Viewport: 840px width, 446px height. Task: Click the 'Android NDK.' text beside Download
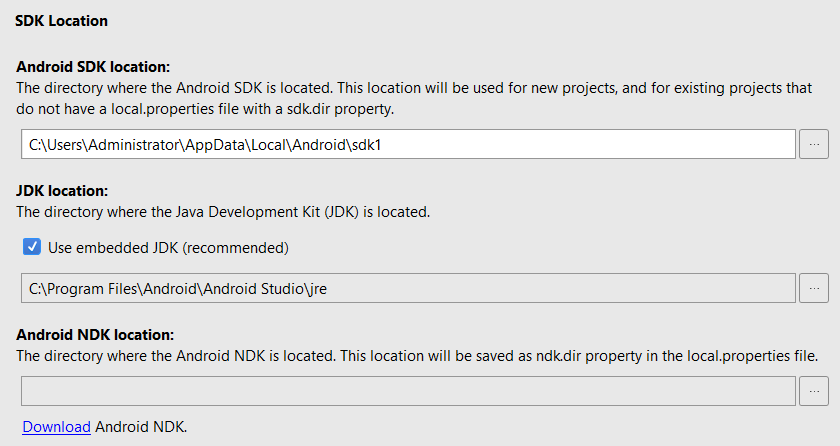click(141, 427)
